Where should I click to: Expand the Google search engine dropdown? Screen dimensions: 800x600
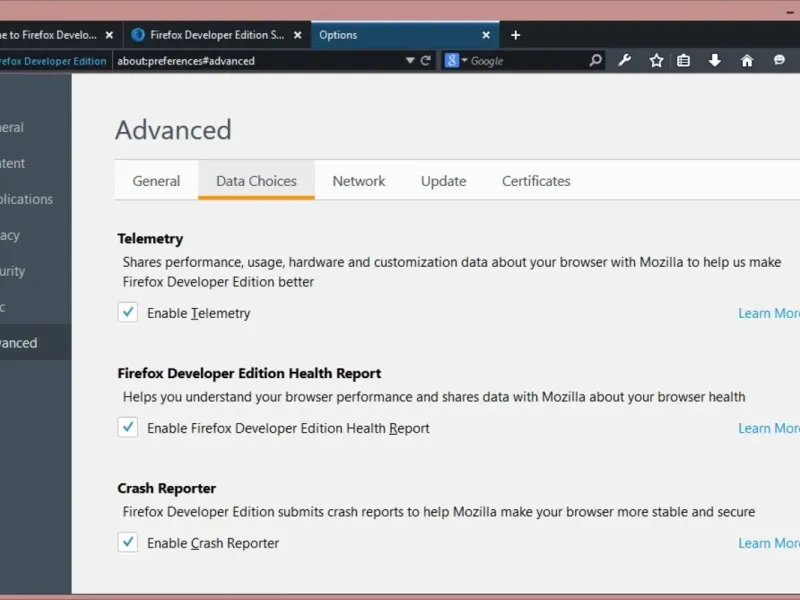click(x=456, y=60)
